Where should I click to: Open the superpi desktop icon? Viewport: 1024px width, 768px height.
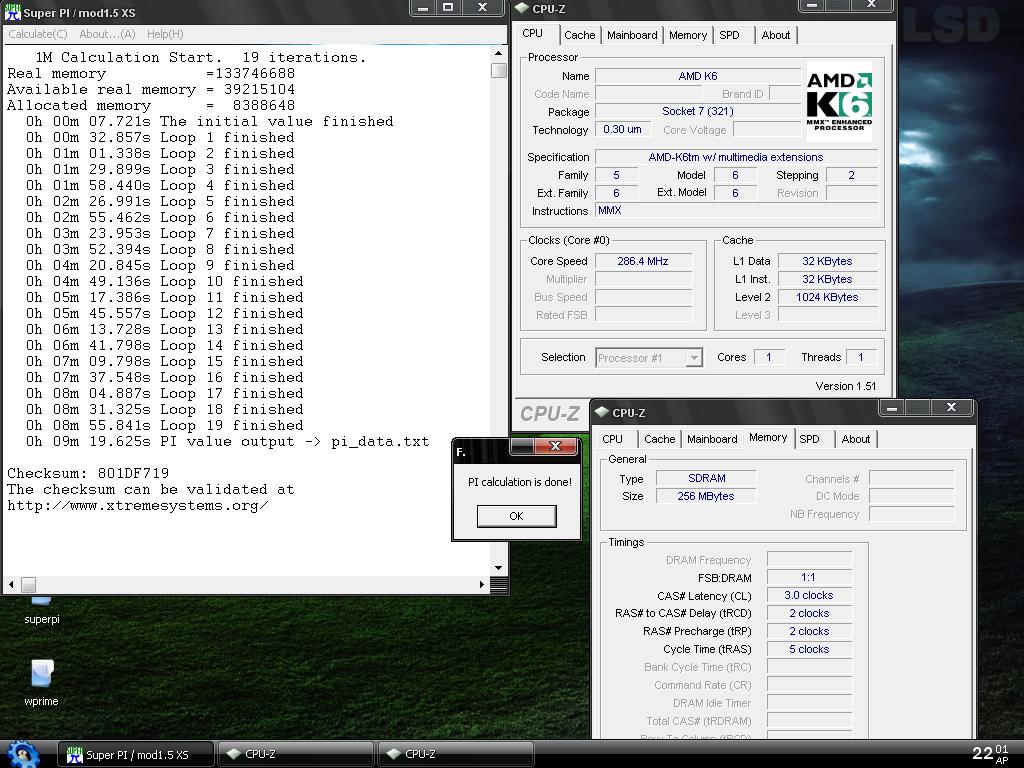(x=41, y=609)
